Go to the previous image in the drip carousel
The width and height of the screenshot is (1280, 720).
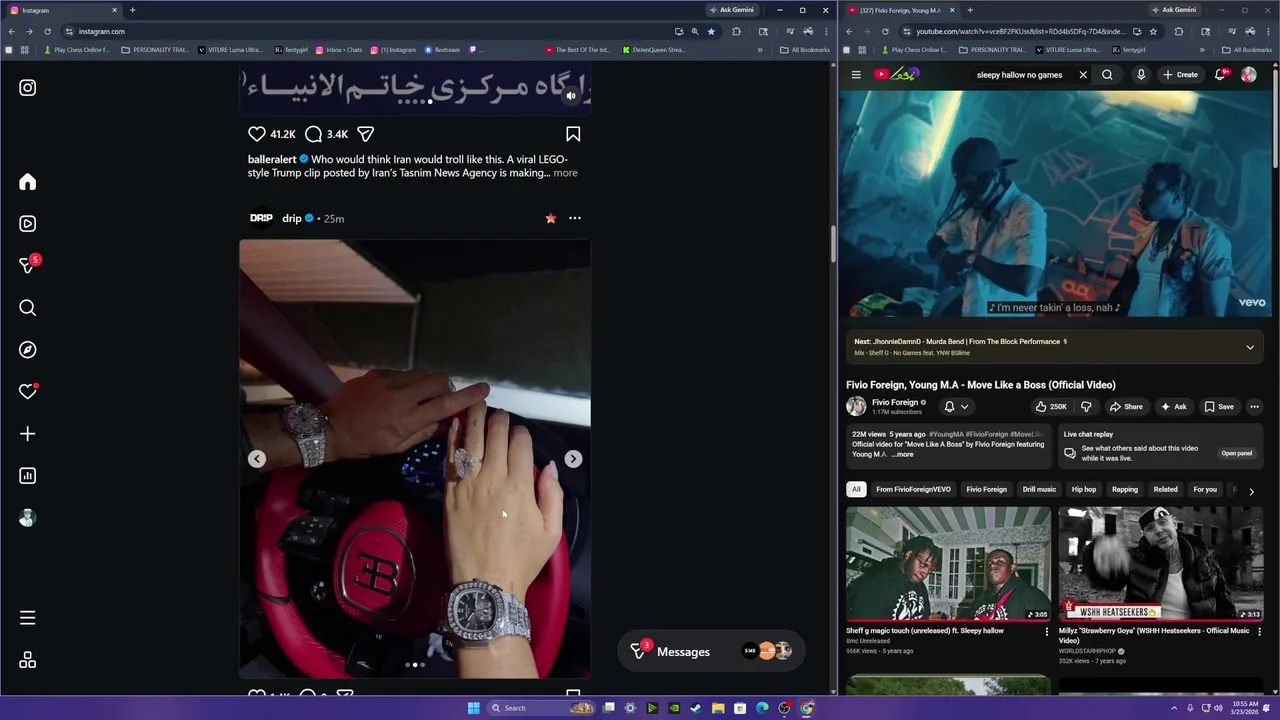[x=257, y=459]
